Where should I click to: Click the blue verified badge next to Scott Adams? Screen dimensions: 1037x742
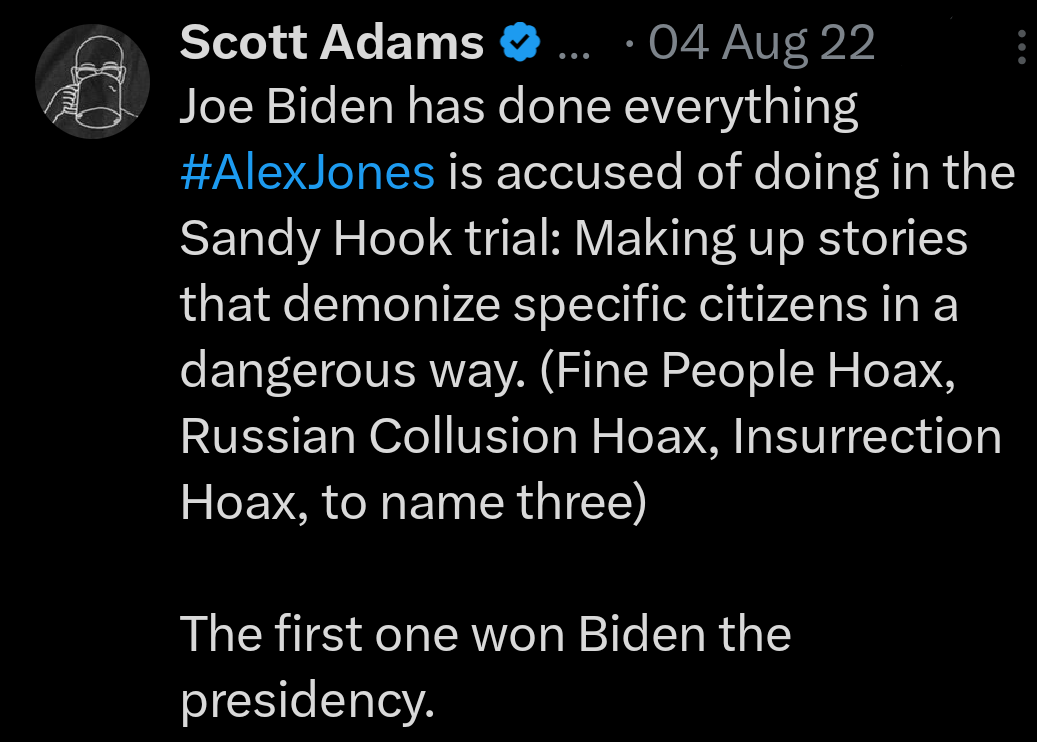519,42
